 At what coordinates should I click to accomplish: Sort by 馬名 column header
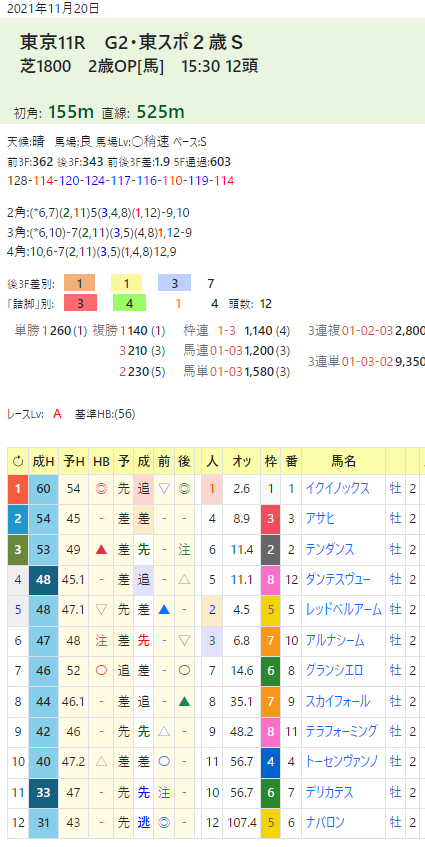(x=343, y=461)
